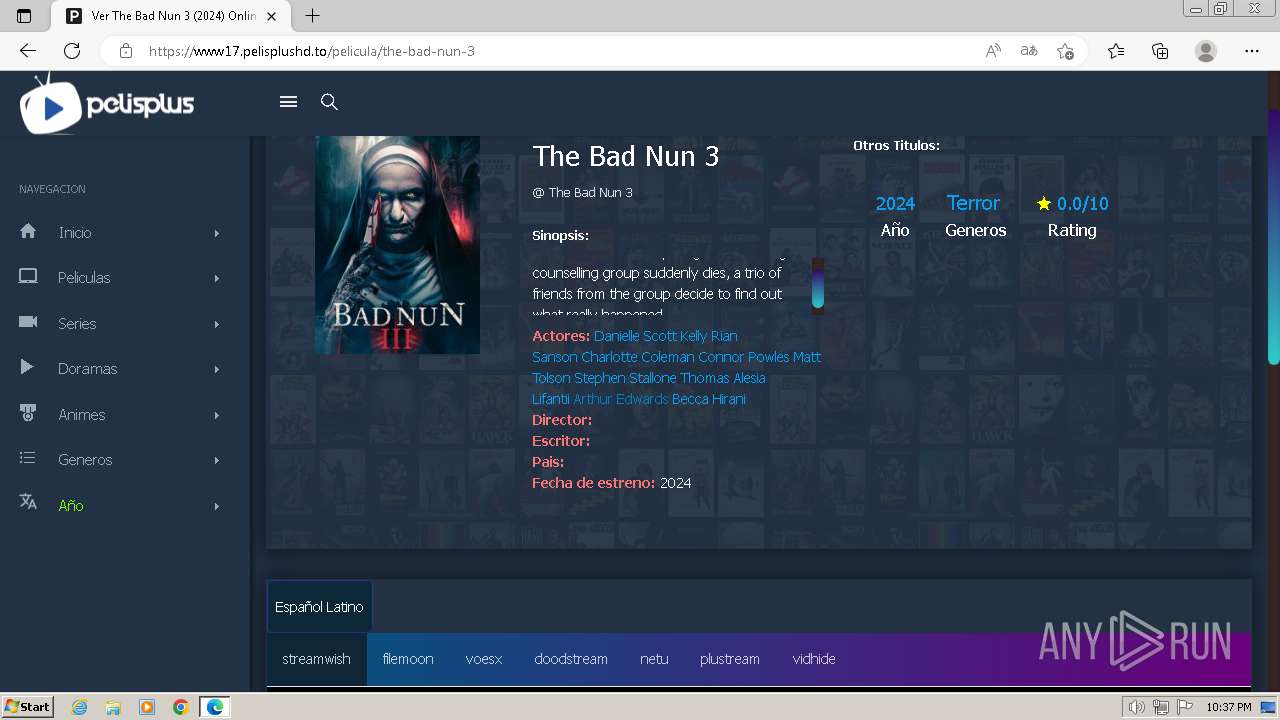This screenshot has width=1280, height=720.
Task: Open actor Stephen Stallone link
Action: [625, 378]
